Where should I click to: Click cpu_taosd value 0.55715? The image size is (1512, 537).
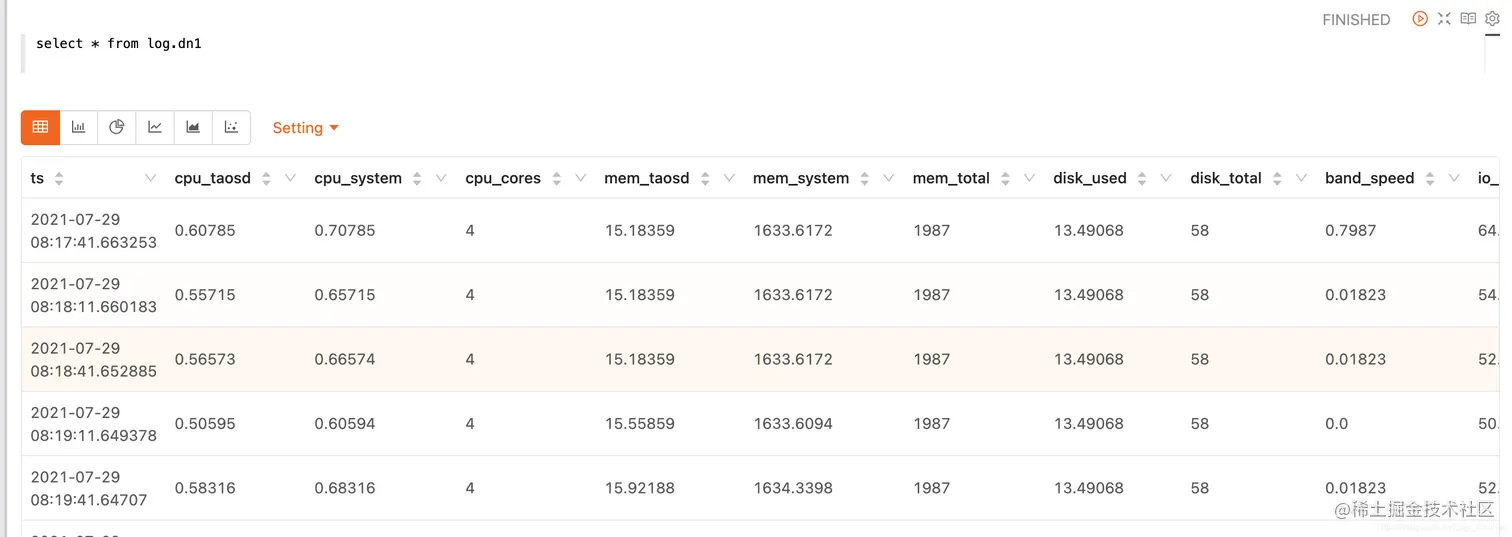pyautogui.click(x=205, y=295)
